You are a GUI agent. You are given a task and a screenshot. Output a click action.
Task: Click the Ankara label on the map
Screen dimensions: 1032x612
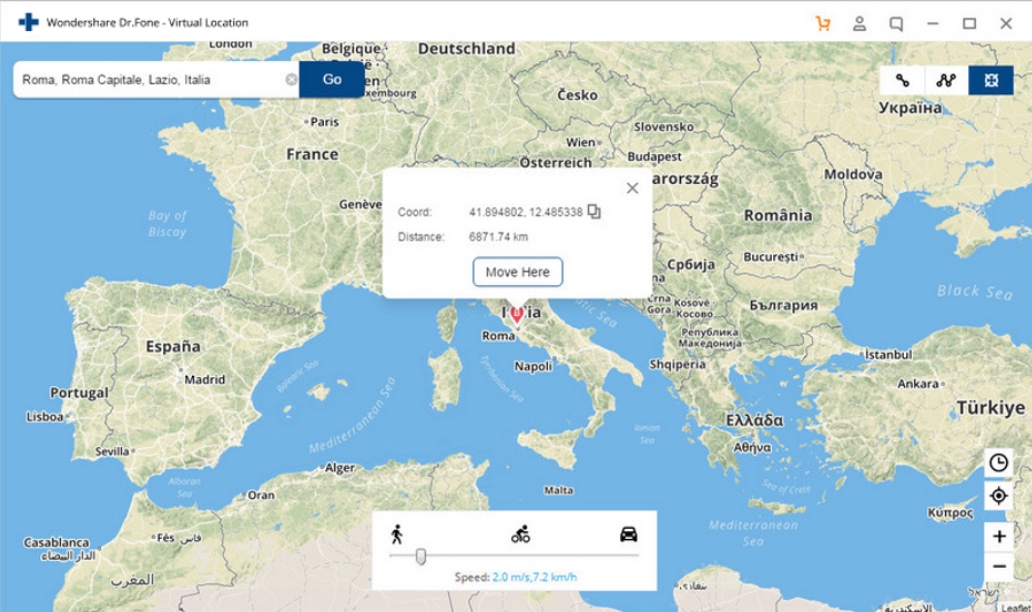tap(917, 384)
